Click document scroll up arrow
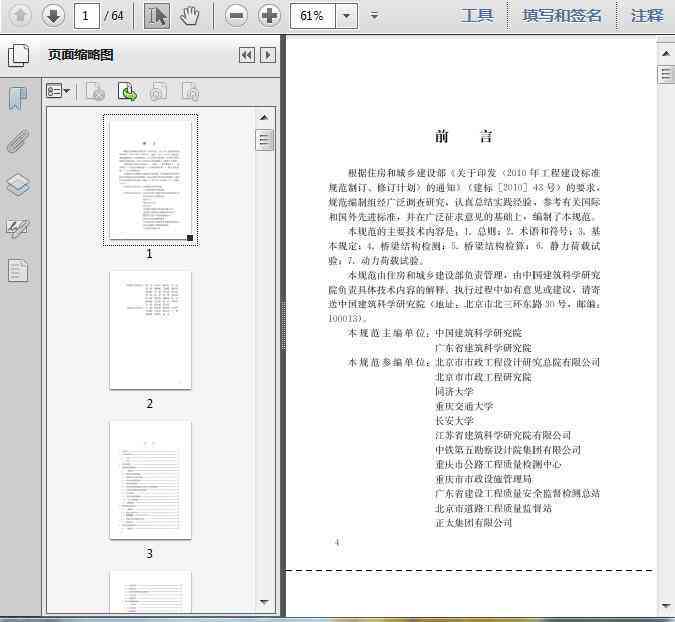The image size is (675, 622). 666,53
